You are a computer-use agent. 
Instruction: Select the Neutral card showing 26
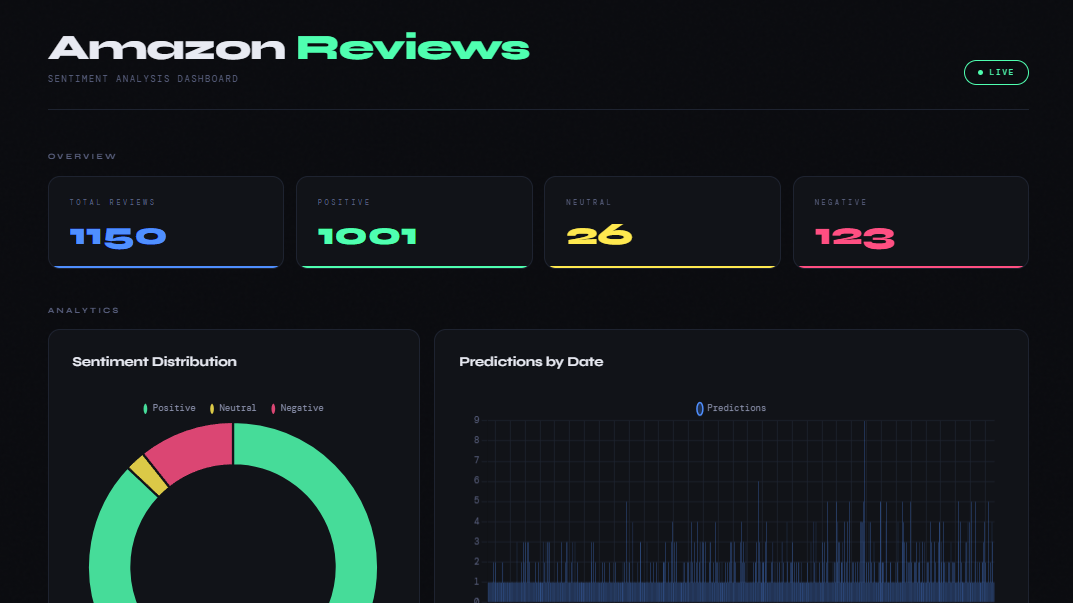[x=662, y=222]
